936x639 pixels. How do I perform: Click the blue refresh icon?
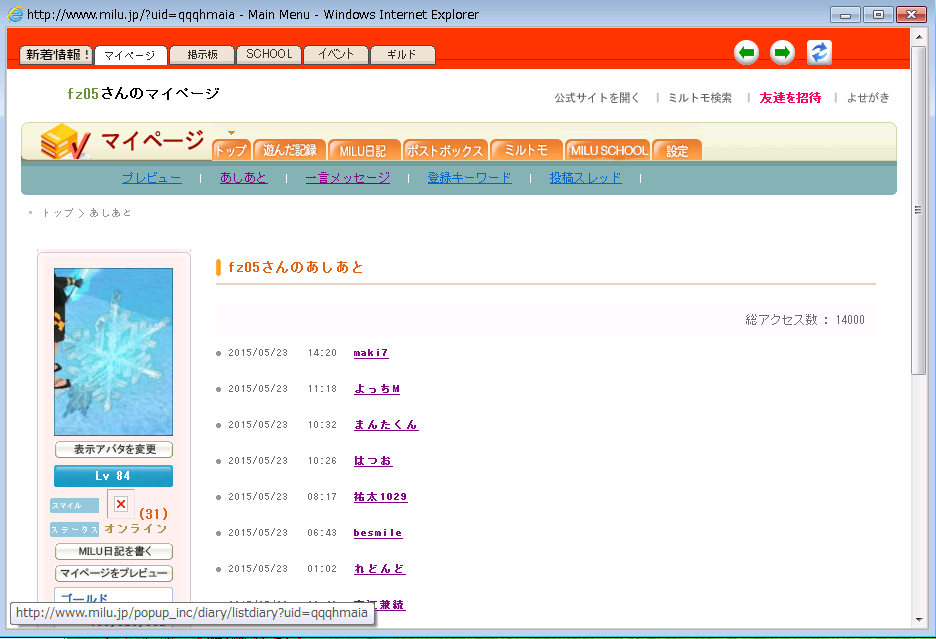[x=819, y=53]
